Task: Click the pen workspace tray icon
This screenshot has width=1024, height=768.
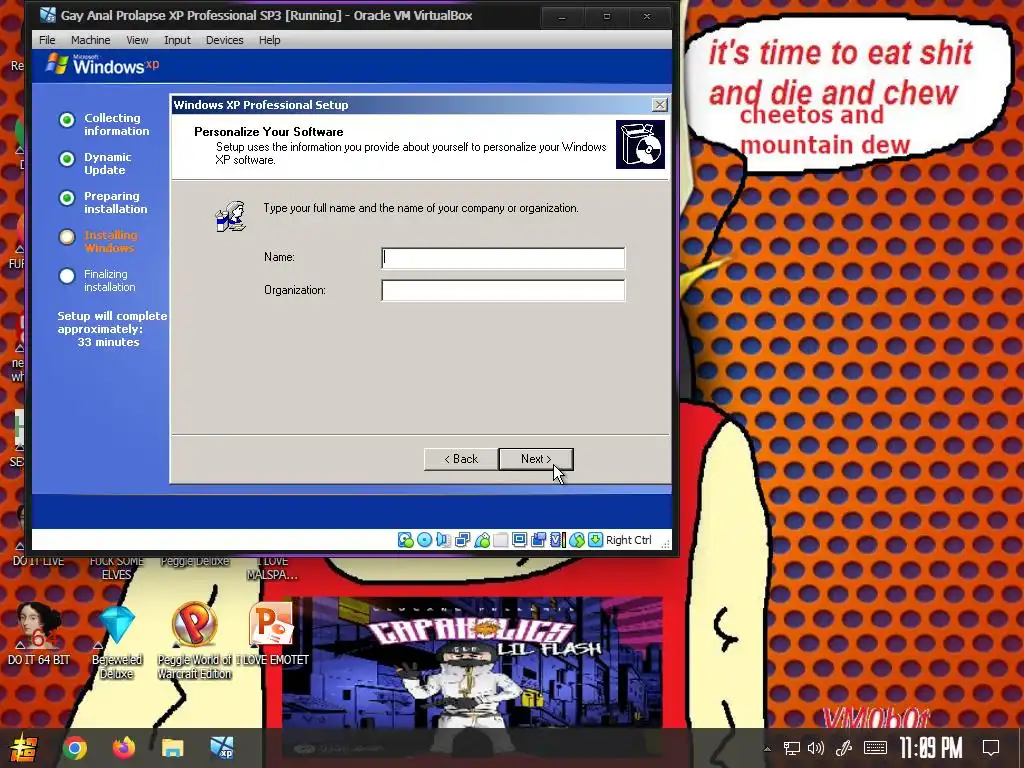Action: 844,748
